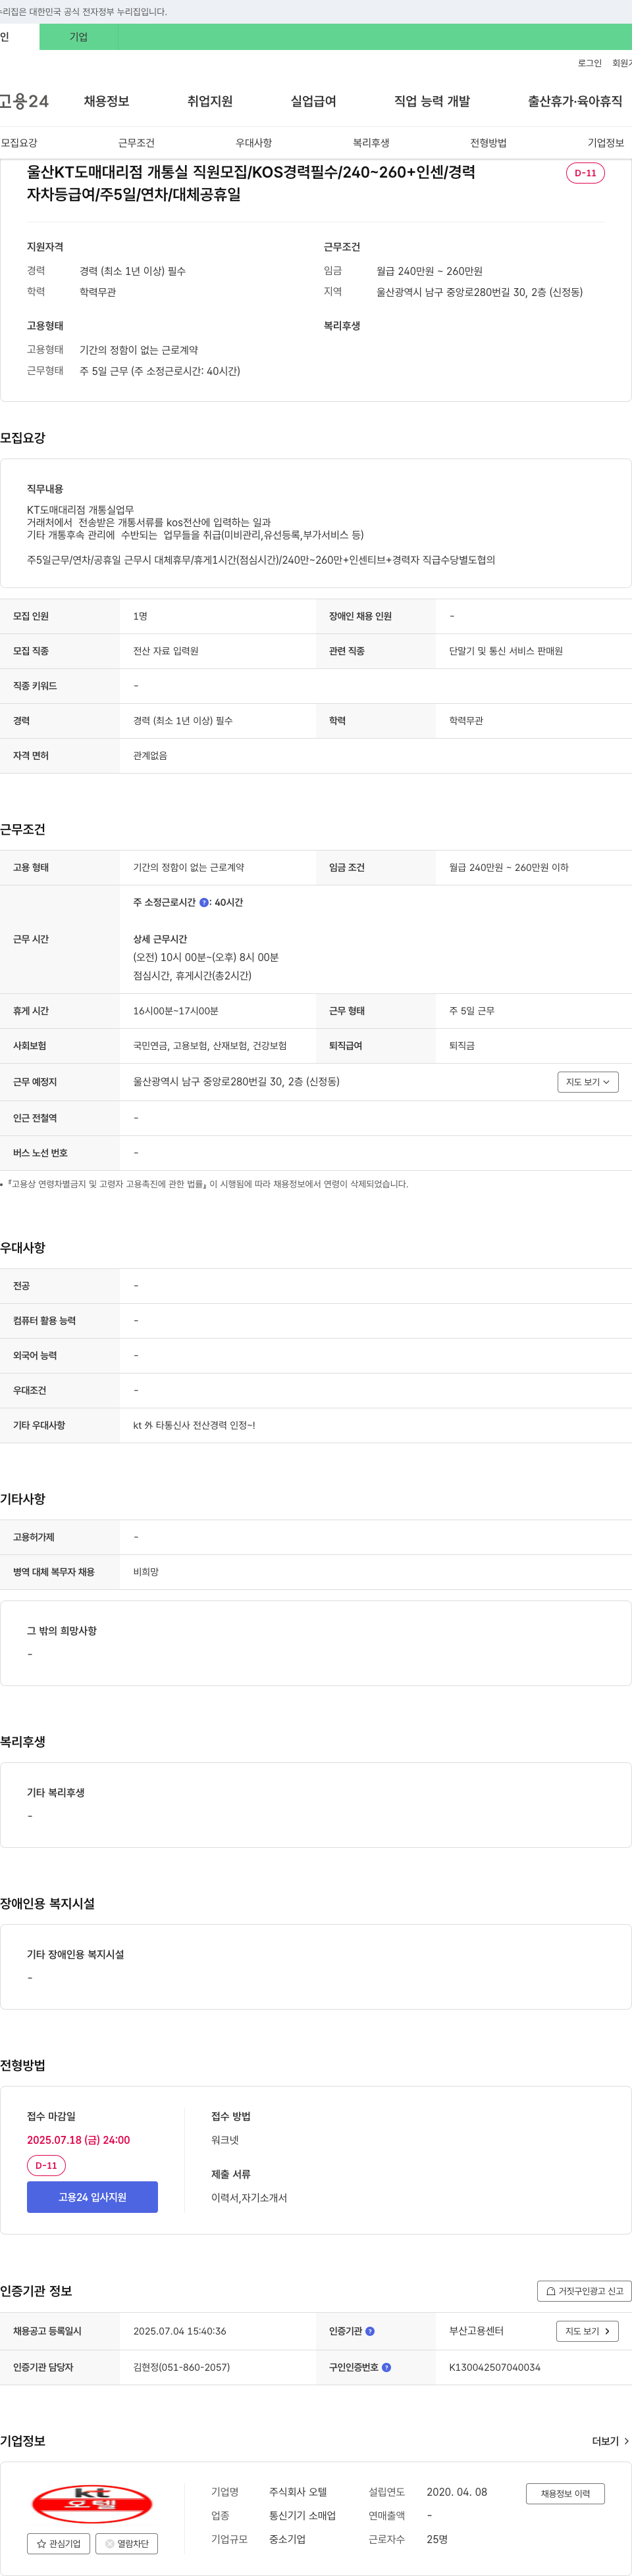Open 지도 보기 for 부산고용센터
The height and width of the screenshot is (2576, 632).
pyautogui.click(x=587, y=2331)
